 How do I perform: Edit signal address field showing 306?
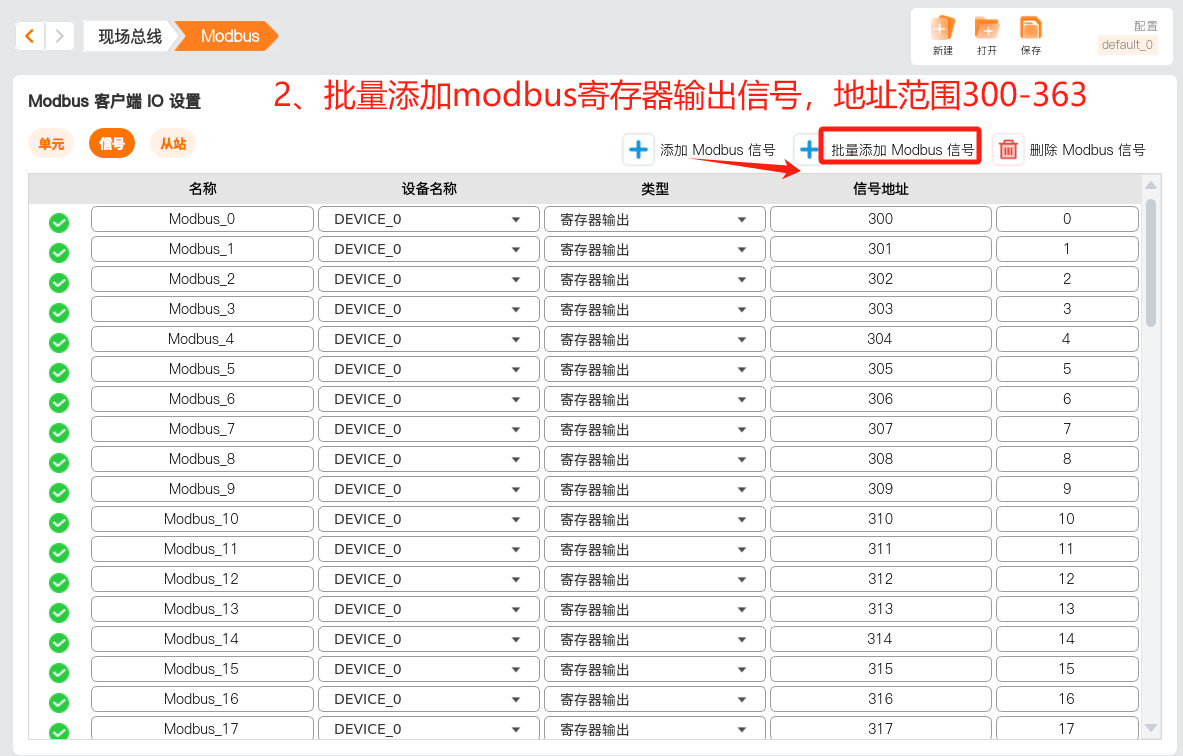coord(880,399)
